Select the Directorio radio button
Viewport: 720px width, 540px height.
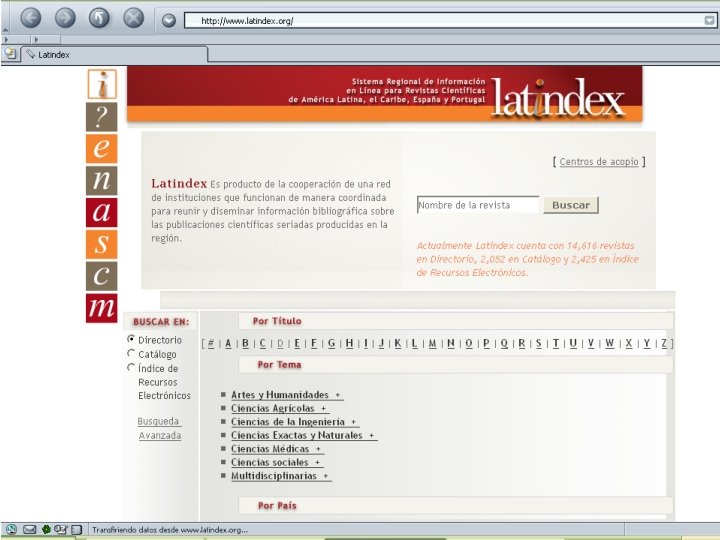pos(131,339)
